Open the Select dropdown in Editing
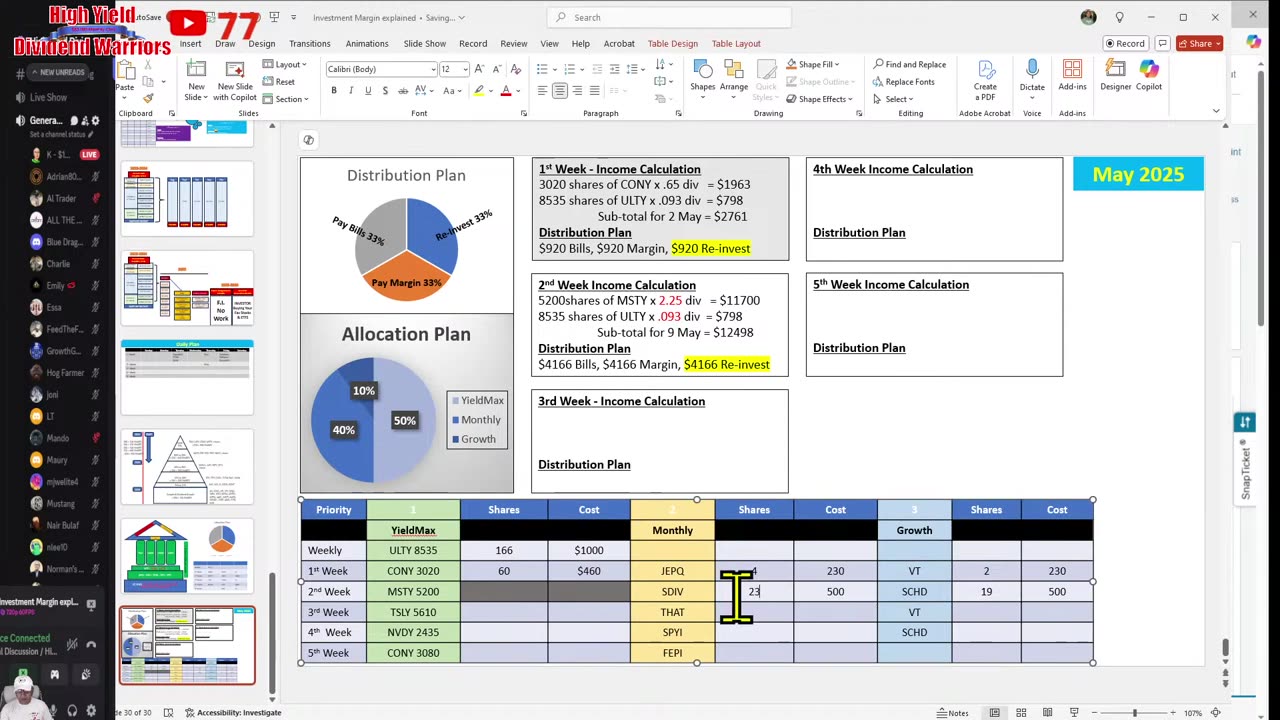 tap(892, 99)
